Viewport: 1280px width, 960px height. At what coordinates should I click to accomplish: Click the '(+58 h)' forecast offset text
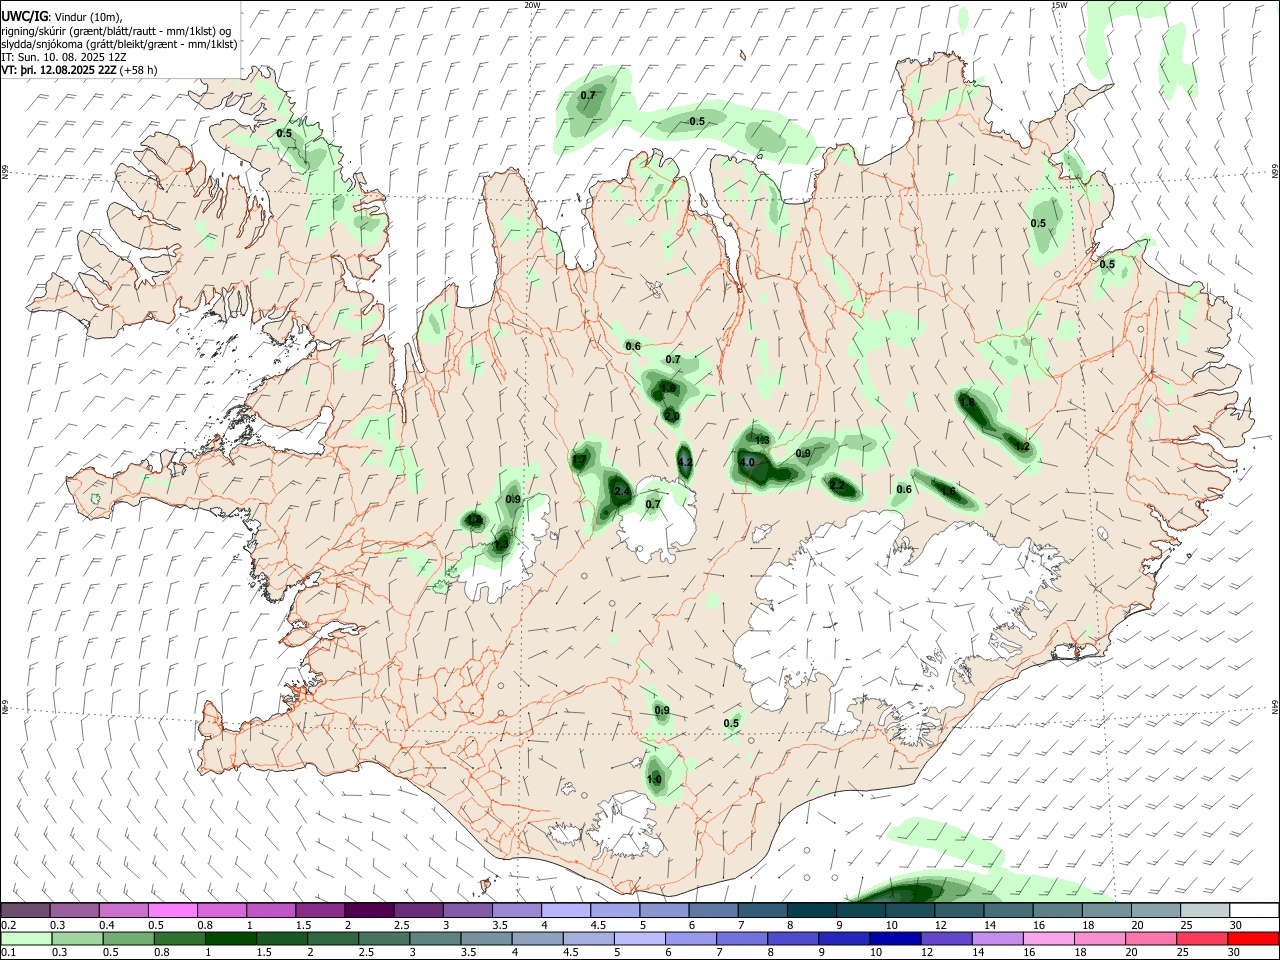coord(138,70)
